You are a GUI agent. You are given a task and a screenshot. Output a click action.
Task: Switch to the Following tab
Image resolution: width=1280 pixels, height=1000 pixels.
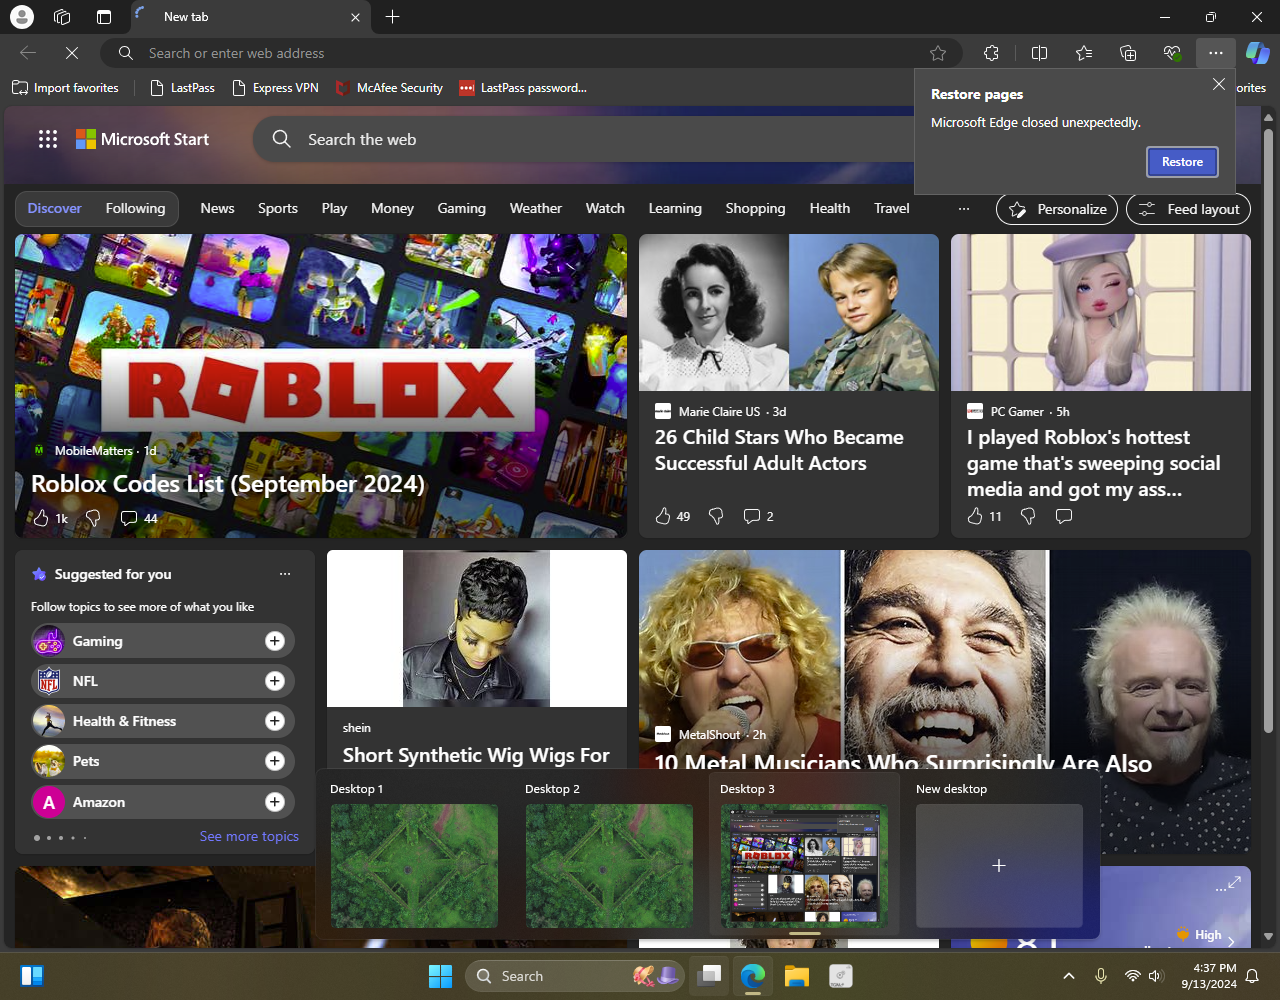[x=135, y=208]
